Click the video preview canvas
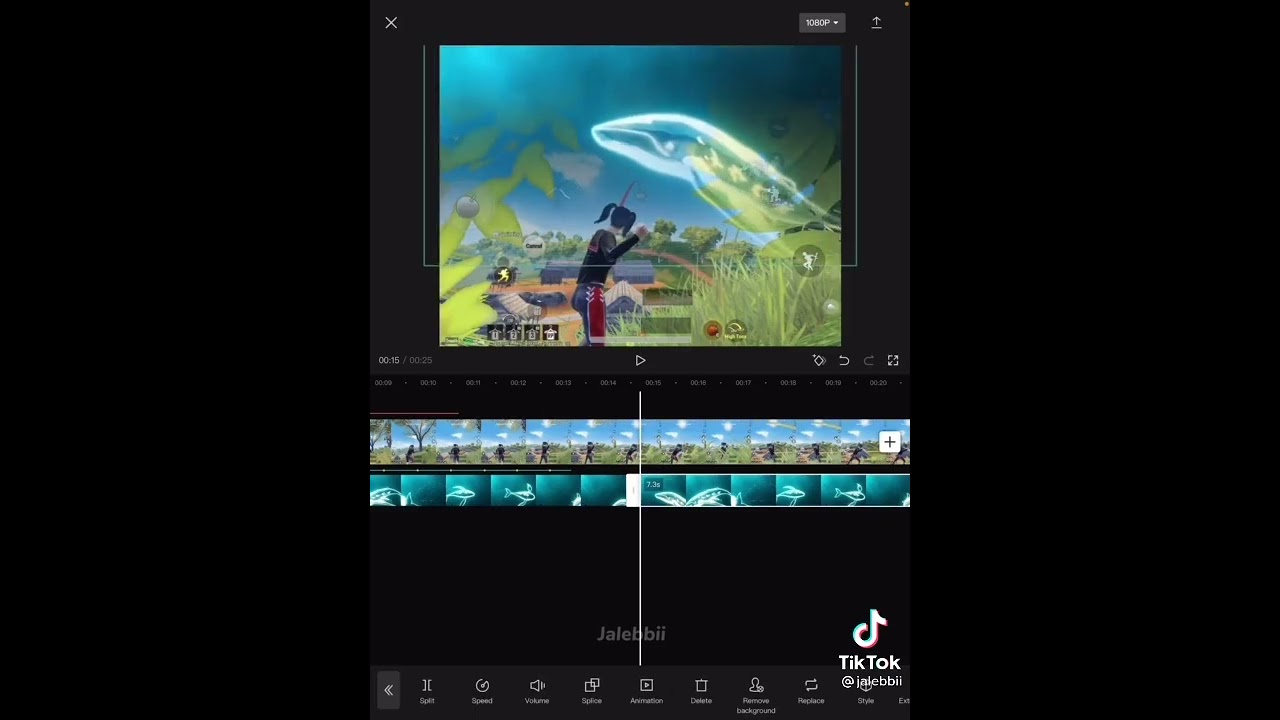Image resolution: width=1280 pixels, height=720 pixels. [640, 196]
